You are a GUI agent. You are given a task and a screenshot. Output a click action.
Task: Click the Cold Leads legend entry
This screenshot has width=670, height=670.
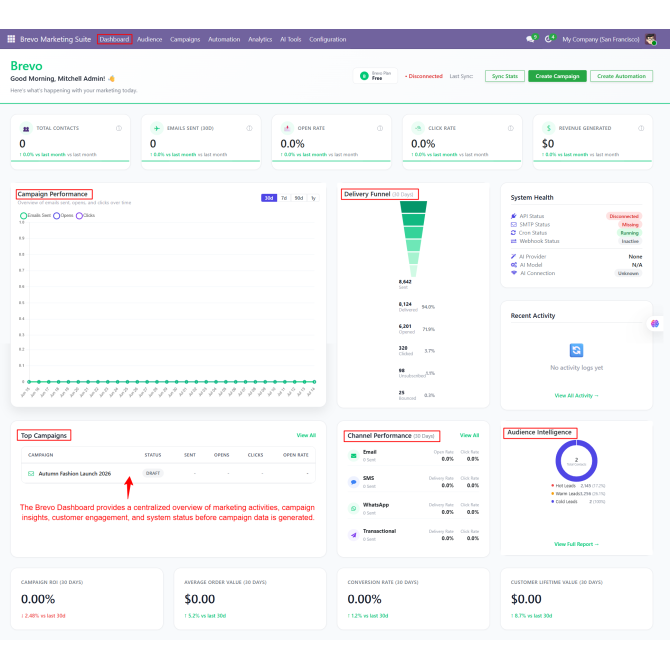click(x=578, y=502)
